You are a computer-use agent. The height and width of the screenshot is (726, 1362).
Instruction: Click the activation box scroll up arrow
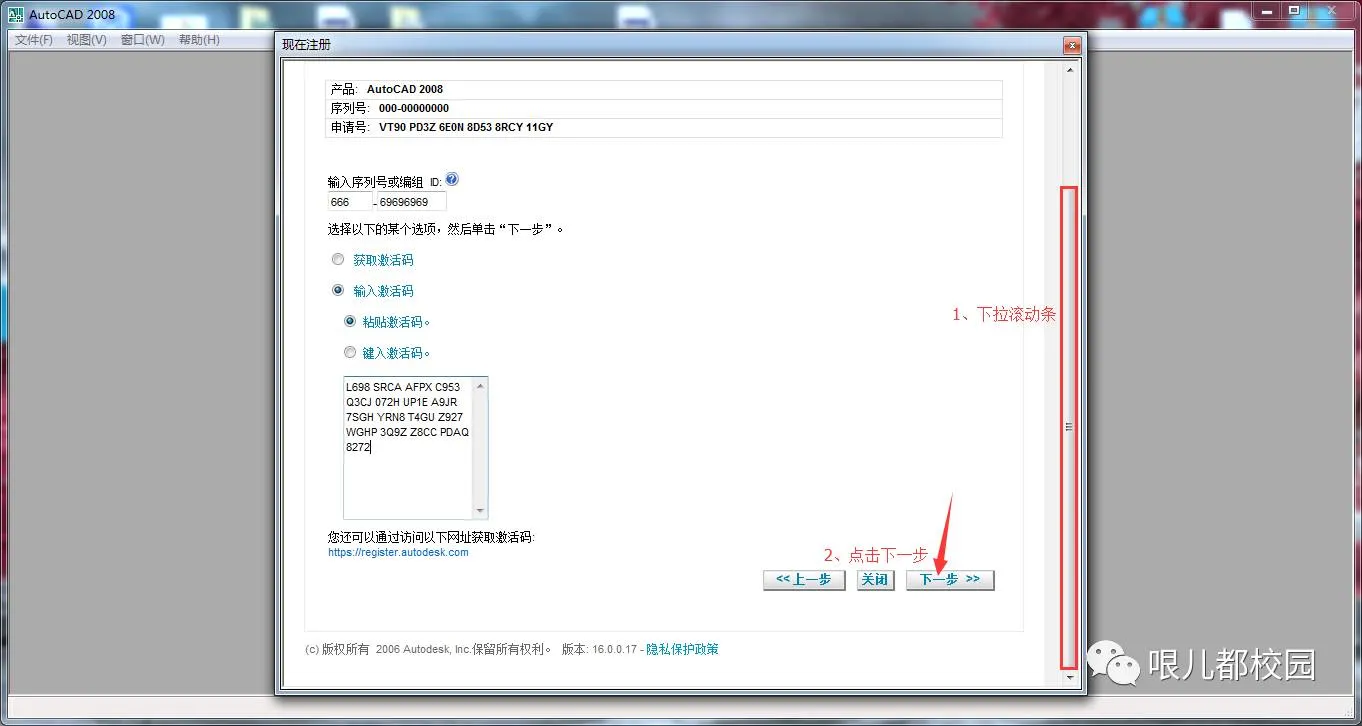pyautogui.click(x=481, y=385)
